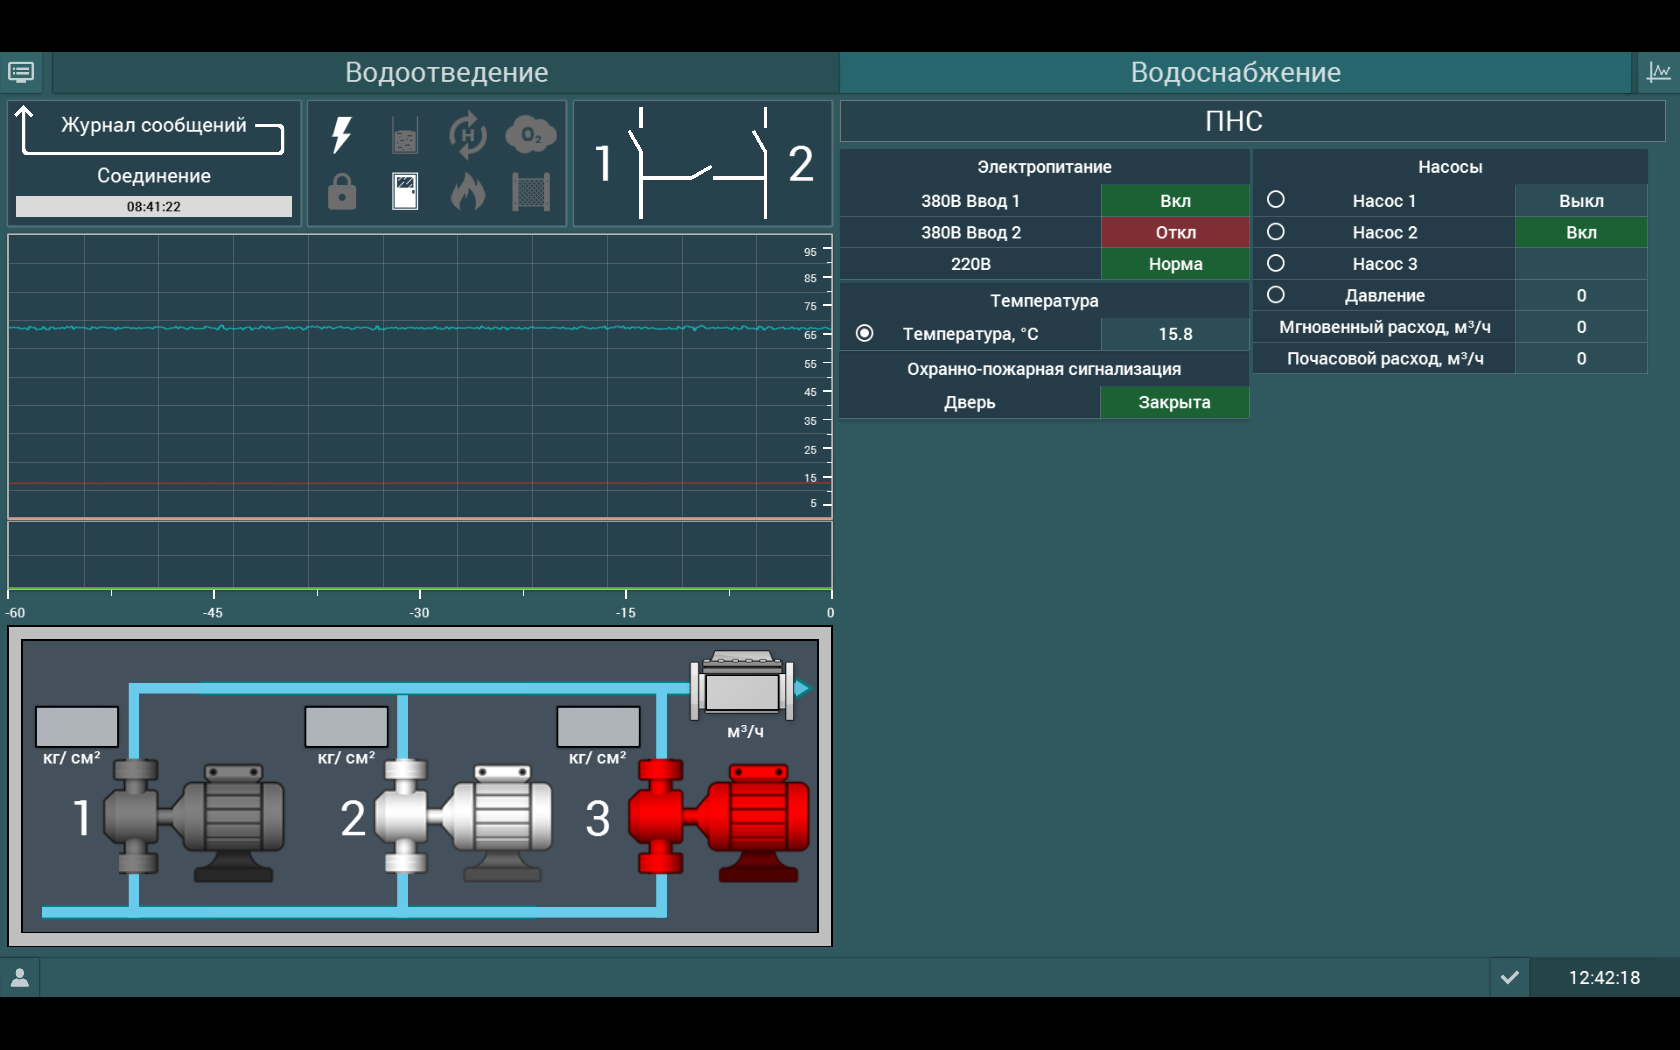This screenshot has height=1050, width=1680.
Task: Click the padlock security icon
Action: 342,191
